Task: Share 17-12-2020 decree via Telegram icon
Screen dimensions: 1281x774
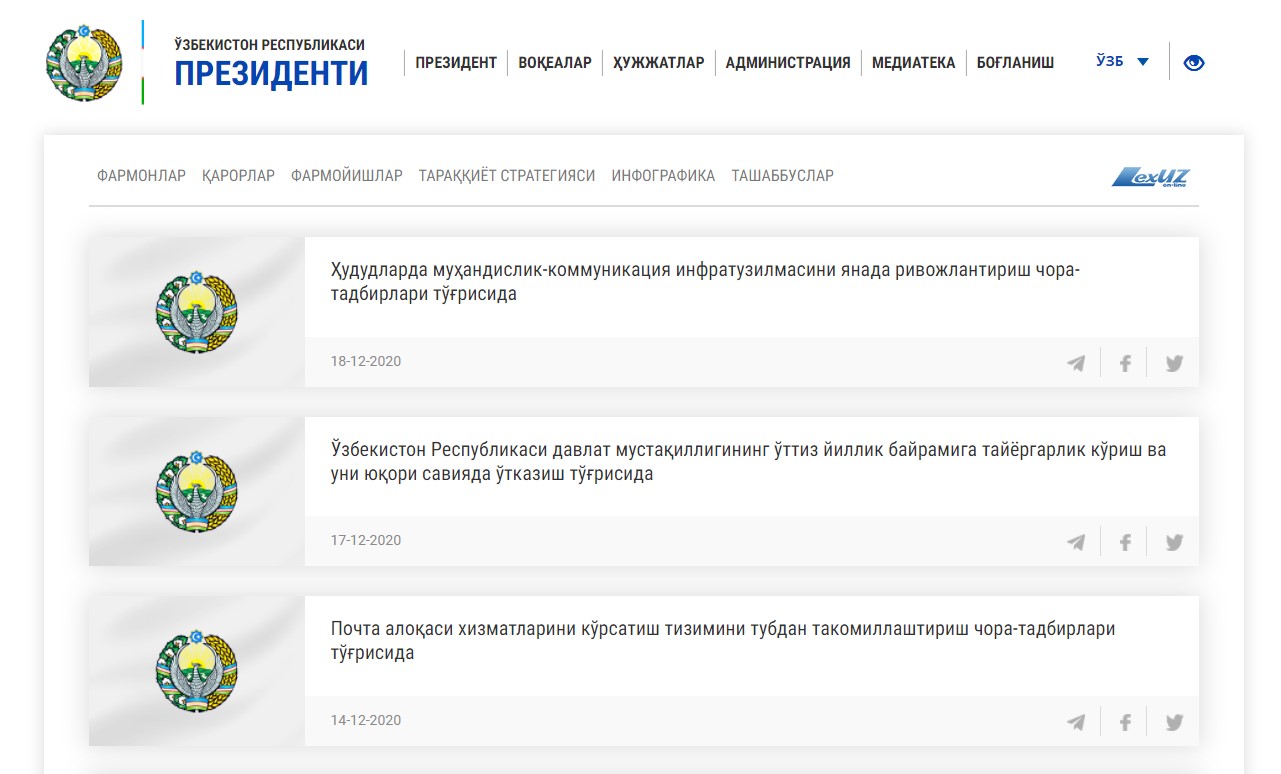Action: pos(1076,542)
